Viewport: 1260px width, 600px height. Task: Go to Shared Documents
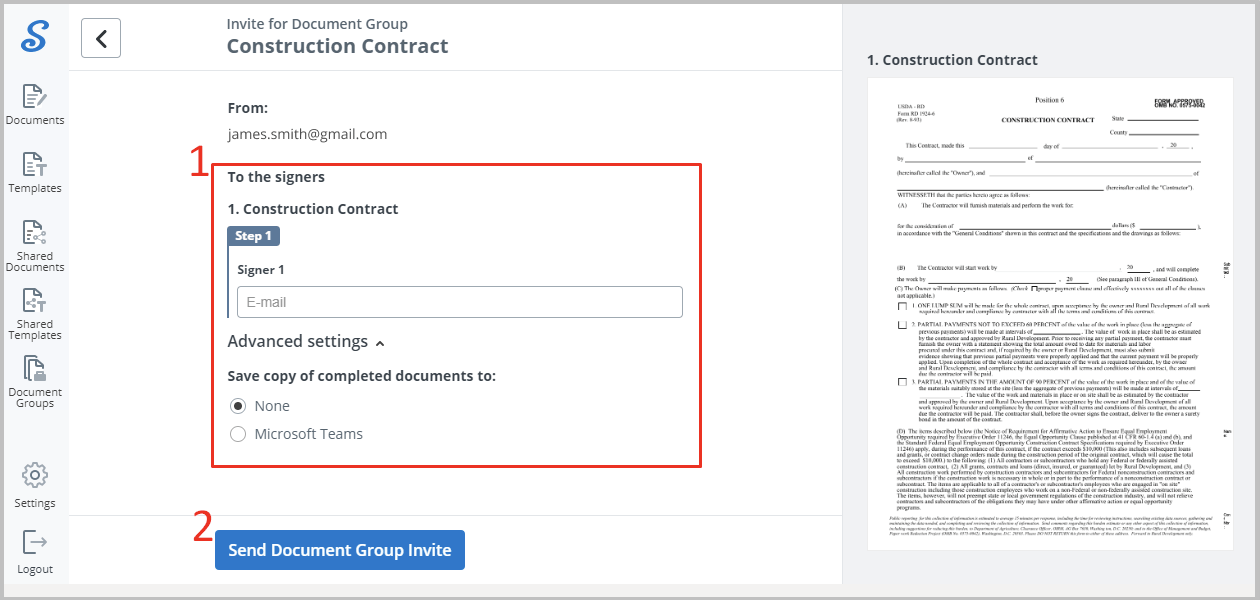point(34,246)
